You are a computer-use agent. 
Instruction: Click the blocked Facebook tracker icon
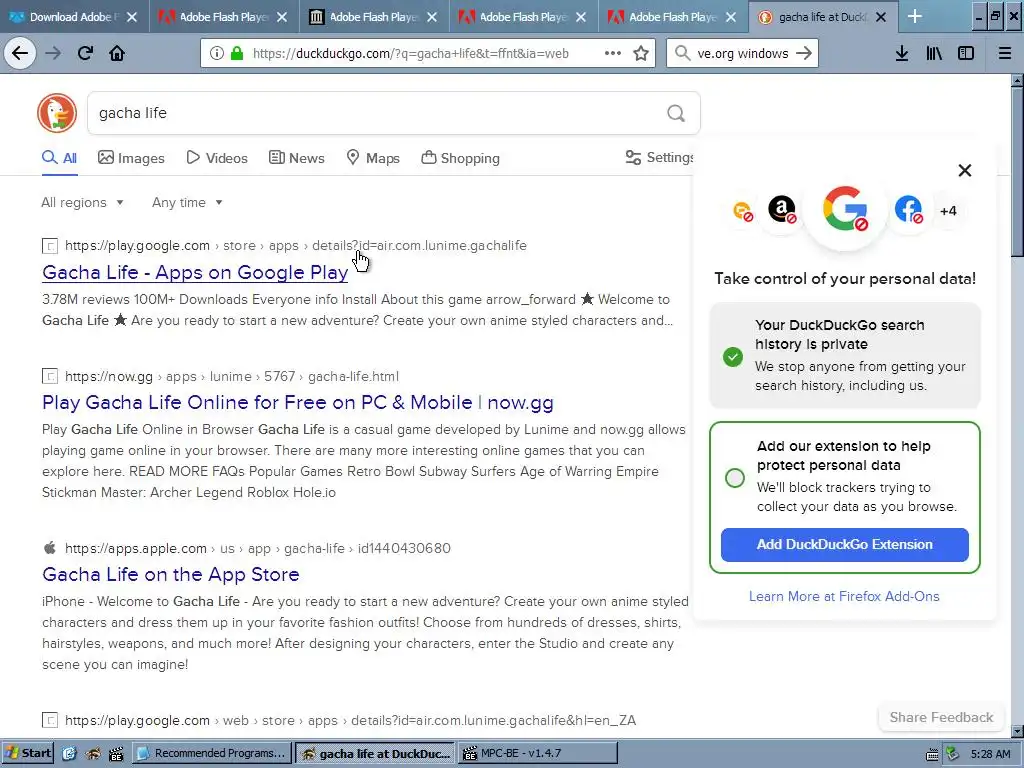coord(908,210)
